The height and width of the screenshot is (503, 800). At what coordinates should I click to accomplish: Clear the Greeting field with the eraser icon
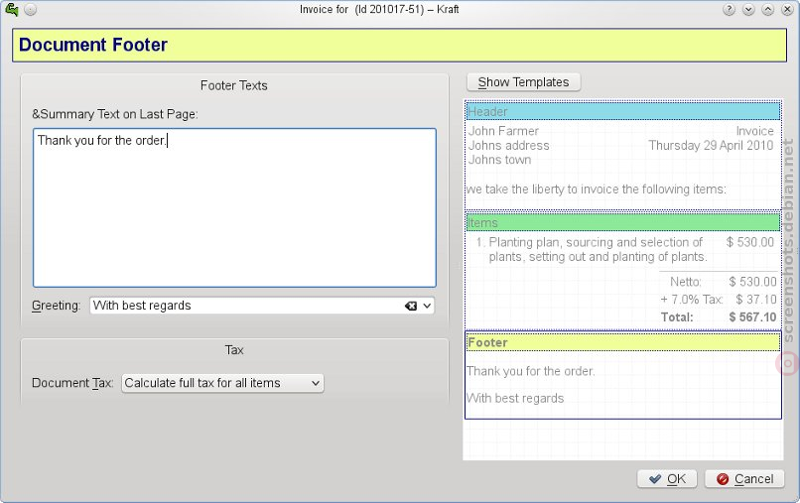(411, 306)
